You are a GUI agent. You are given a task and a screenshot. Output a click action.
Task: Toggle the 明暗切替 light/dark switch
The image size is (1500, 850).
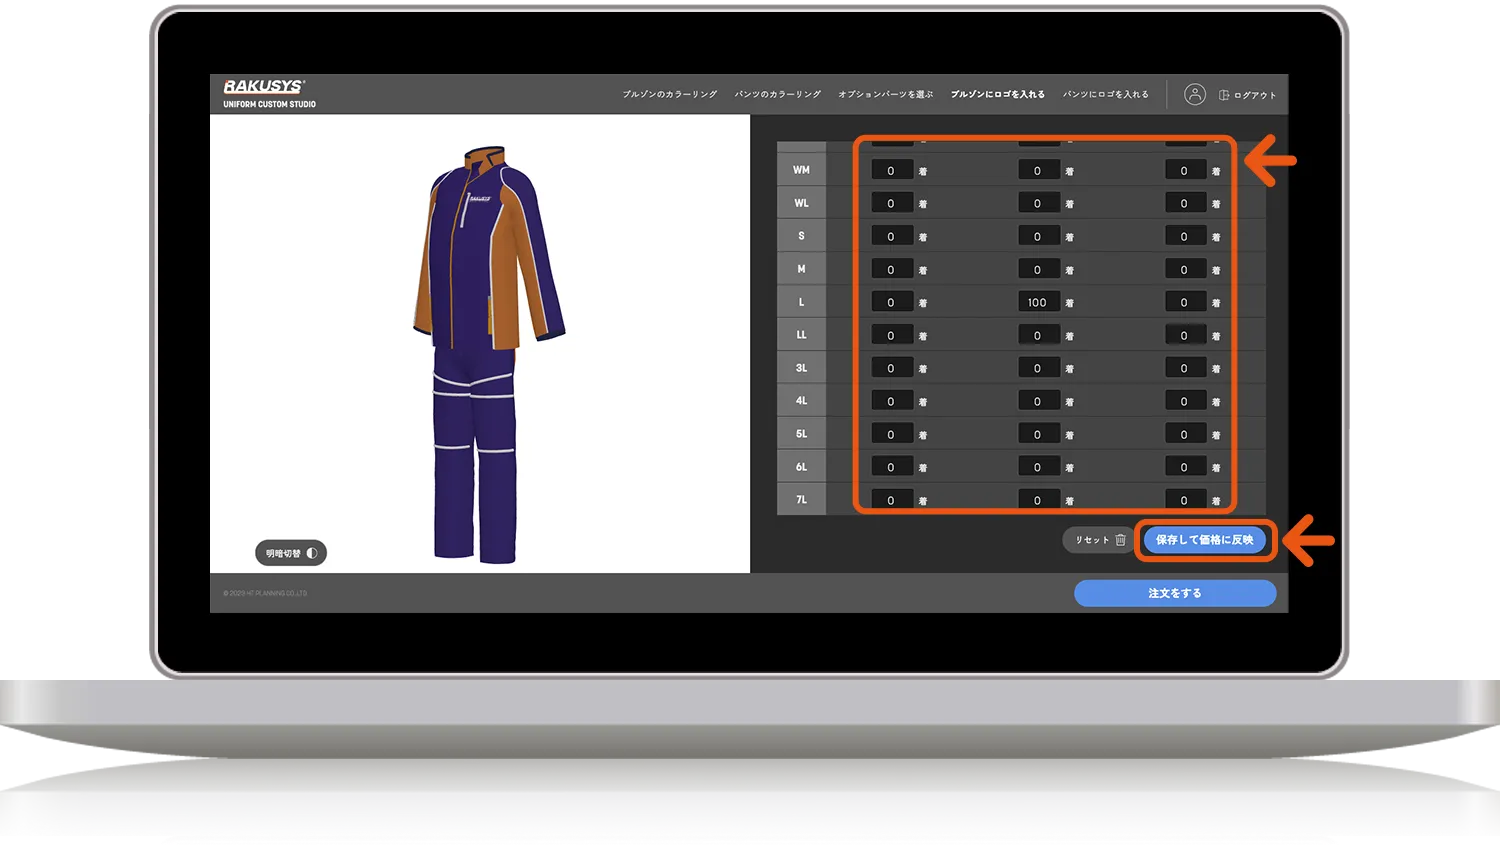[290, 553]
